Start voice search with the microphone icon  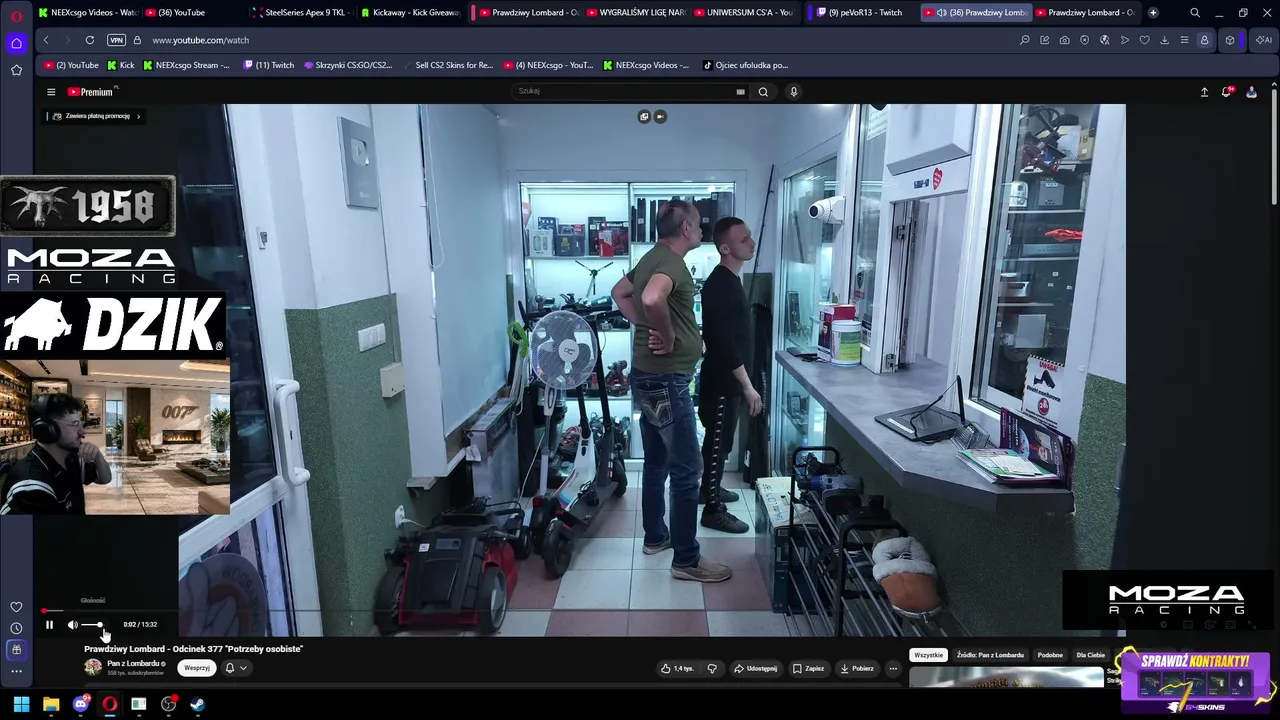coord(794,92)
